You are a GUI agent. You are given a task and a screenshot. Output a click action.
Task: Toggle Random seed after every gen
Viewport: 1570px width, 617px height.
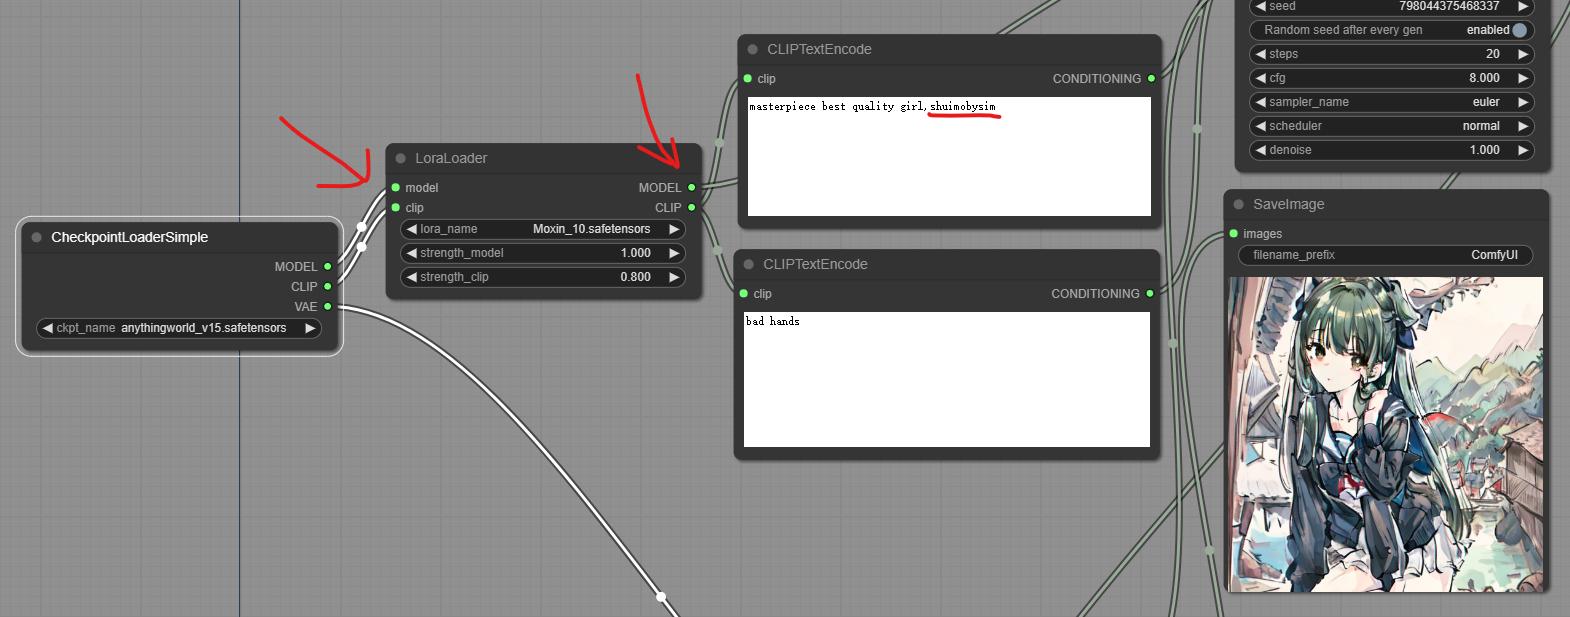point(1519,30)
